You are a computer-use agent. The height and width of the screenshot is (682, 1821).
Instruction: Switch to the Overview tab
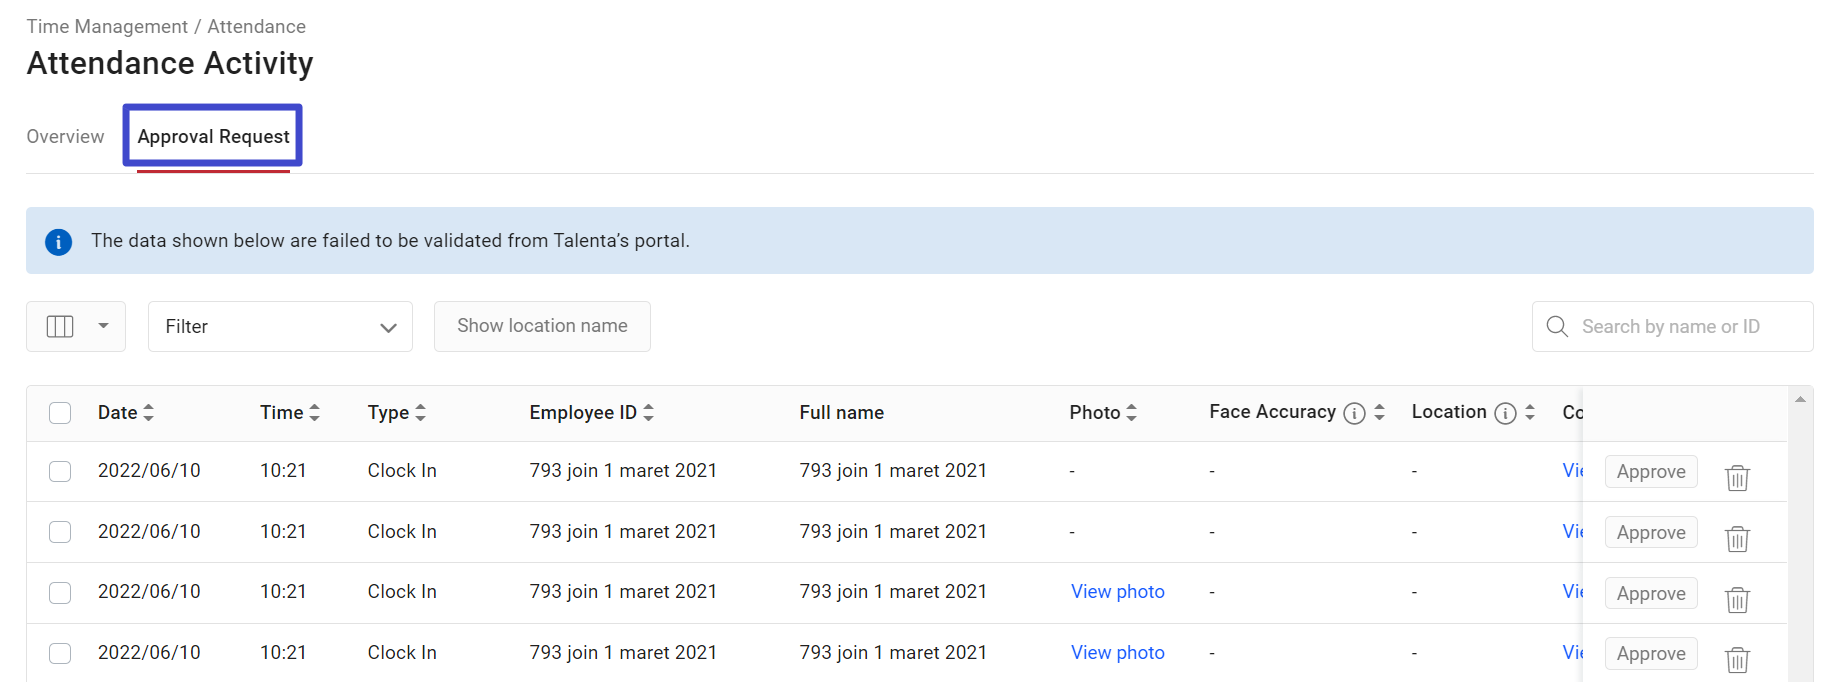tap(65, 137)
